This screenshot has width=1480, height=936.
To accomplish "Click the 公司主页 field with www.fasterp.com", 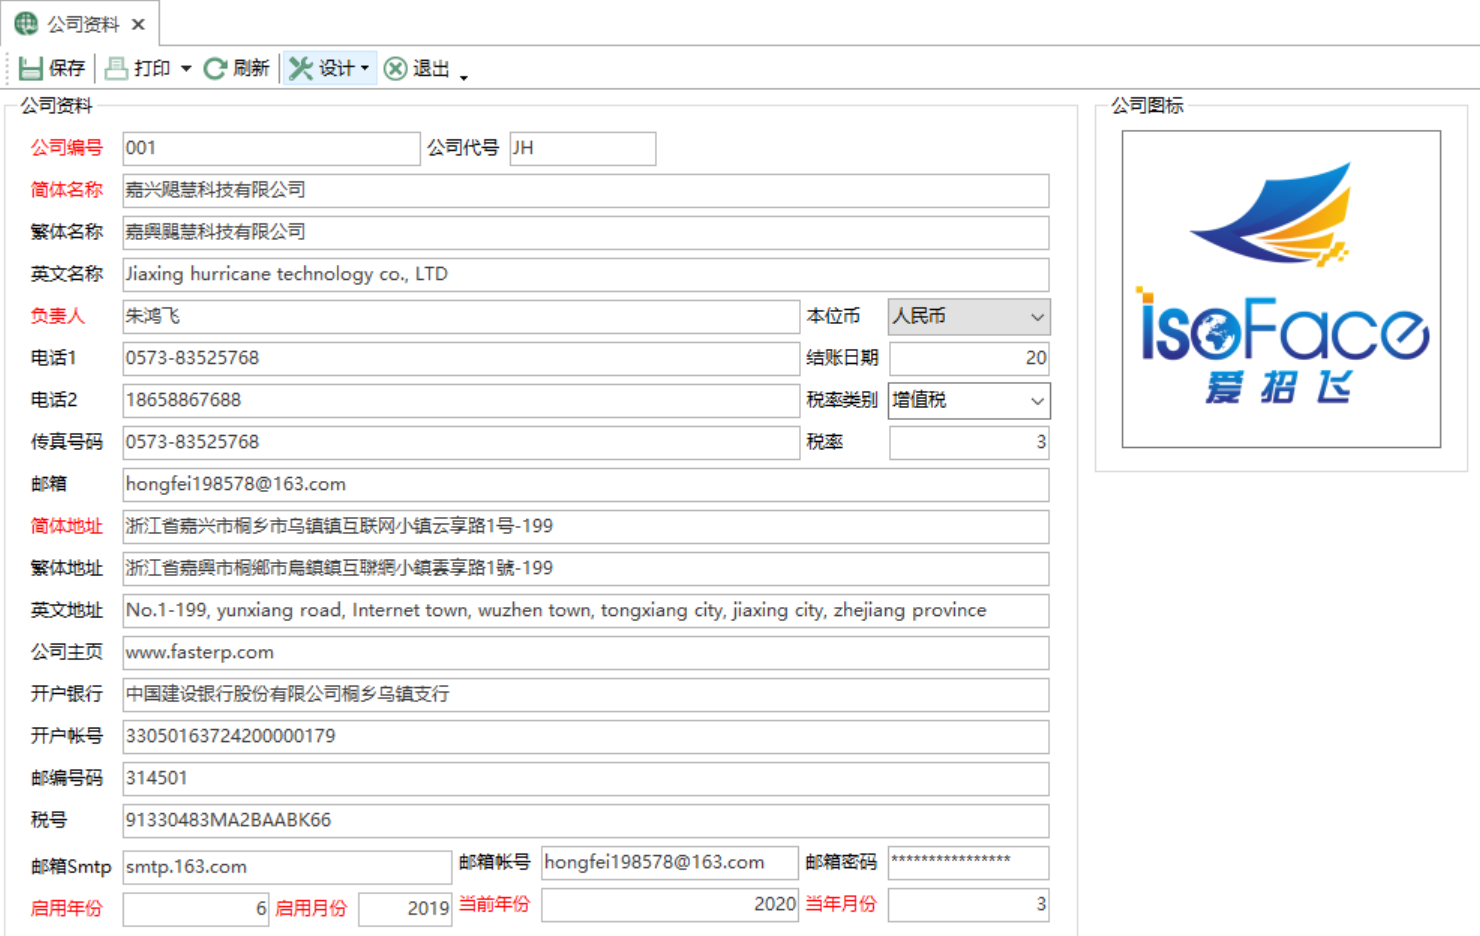I will (586, 652).
